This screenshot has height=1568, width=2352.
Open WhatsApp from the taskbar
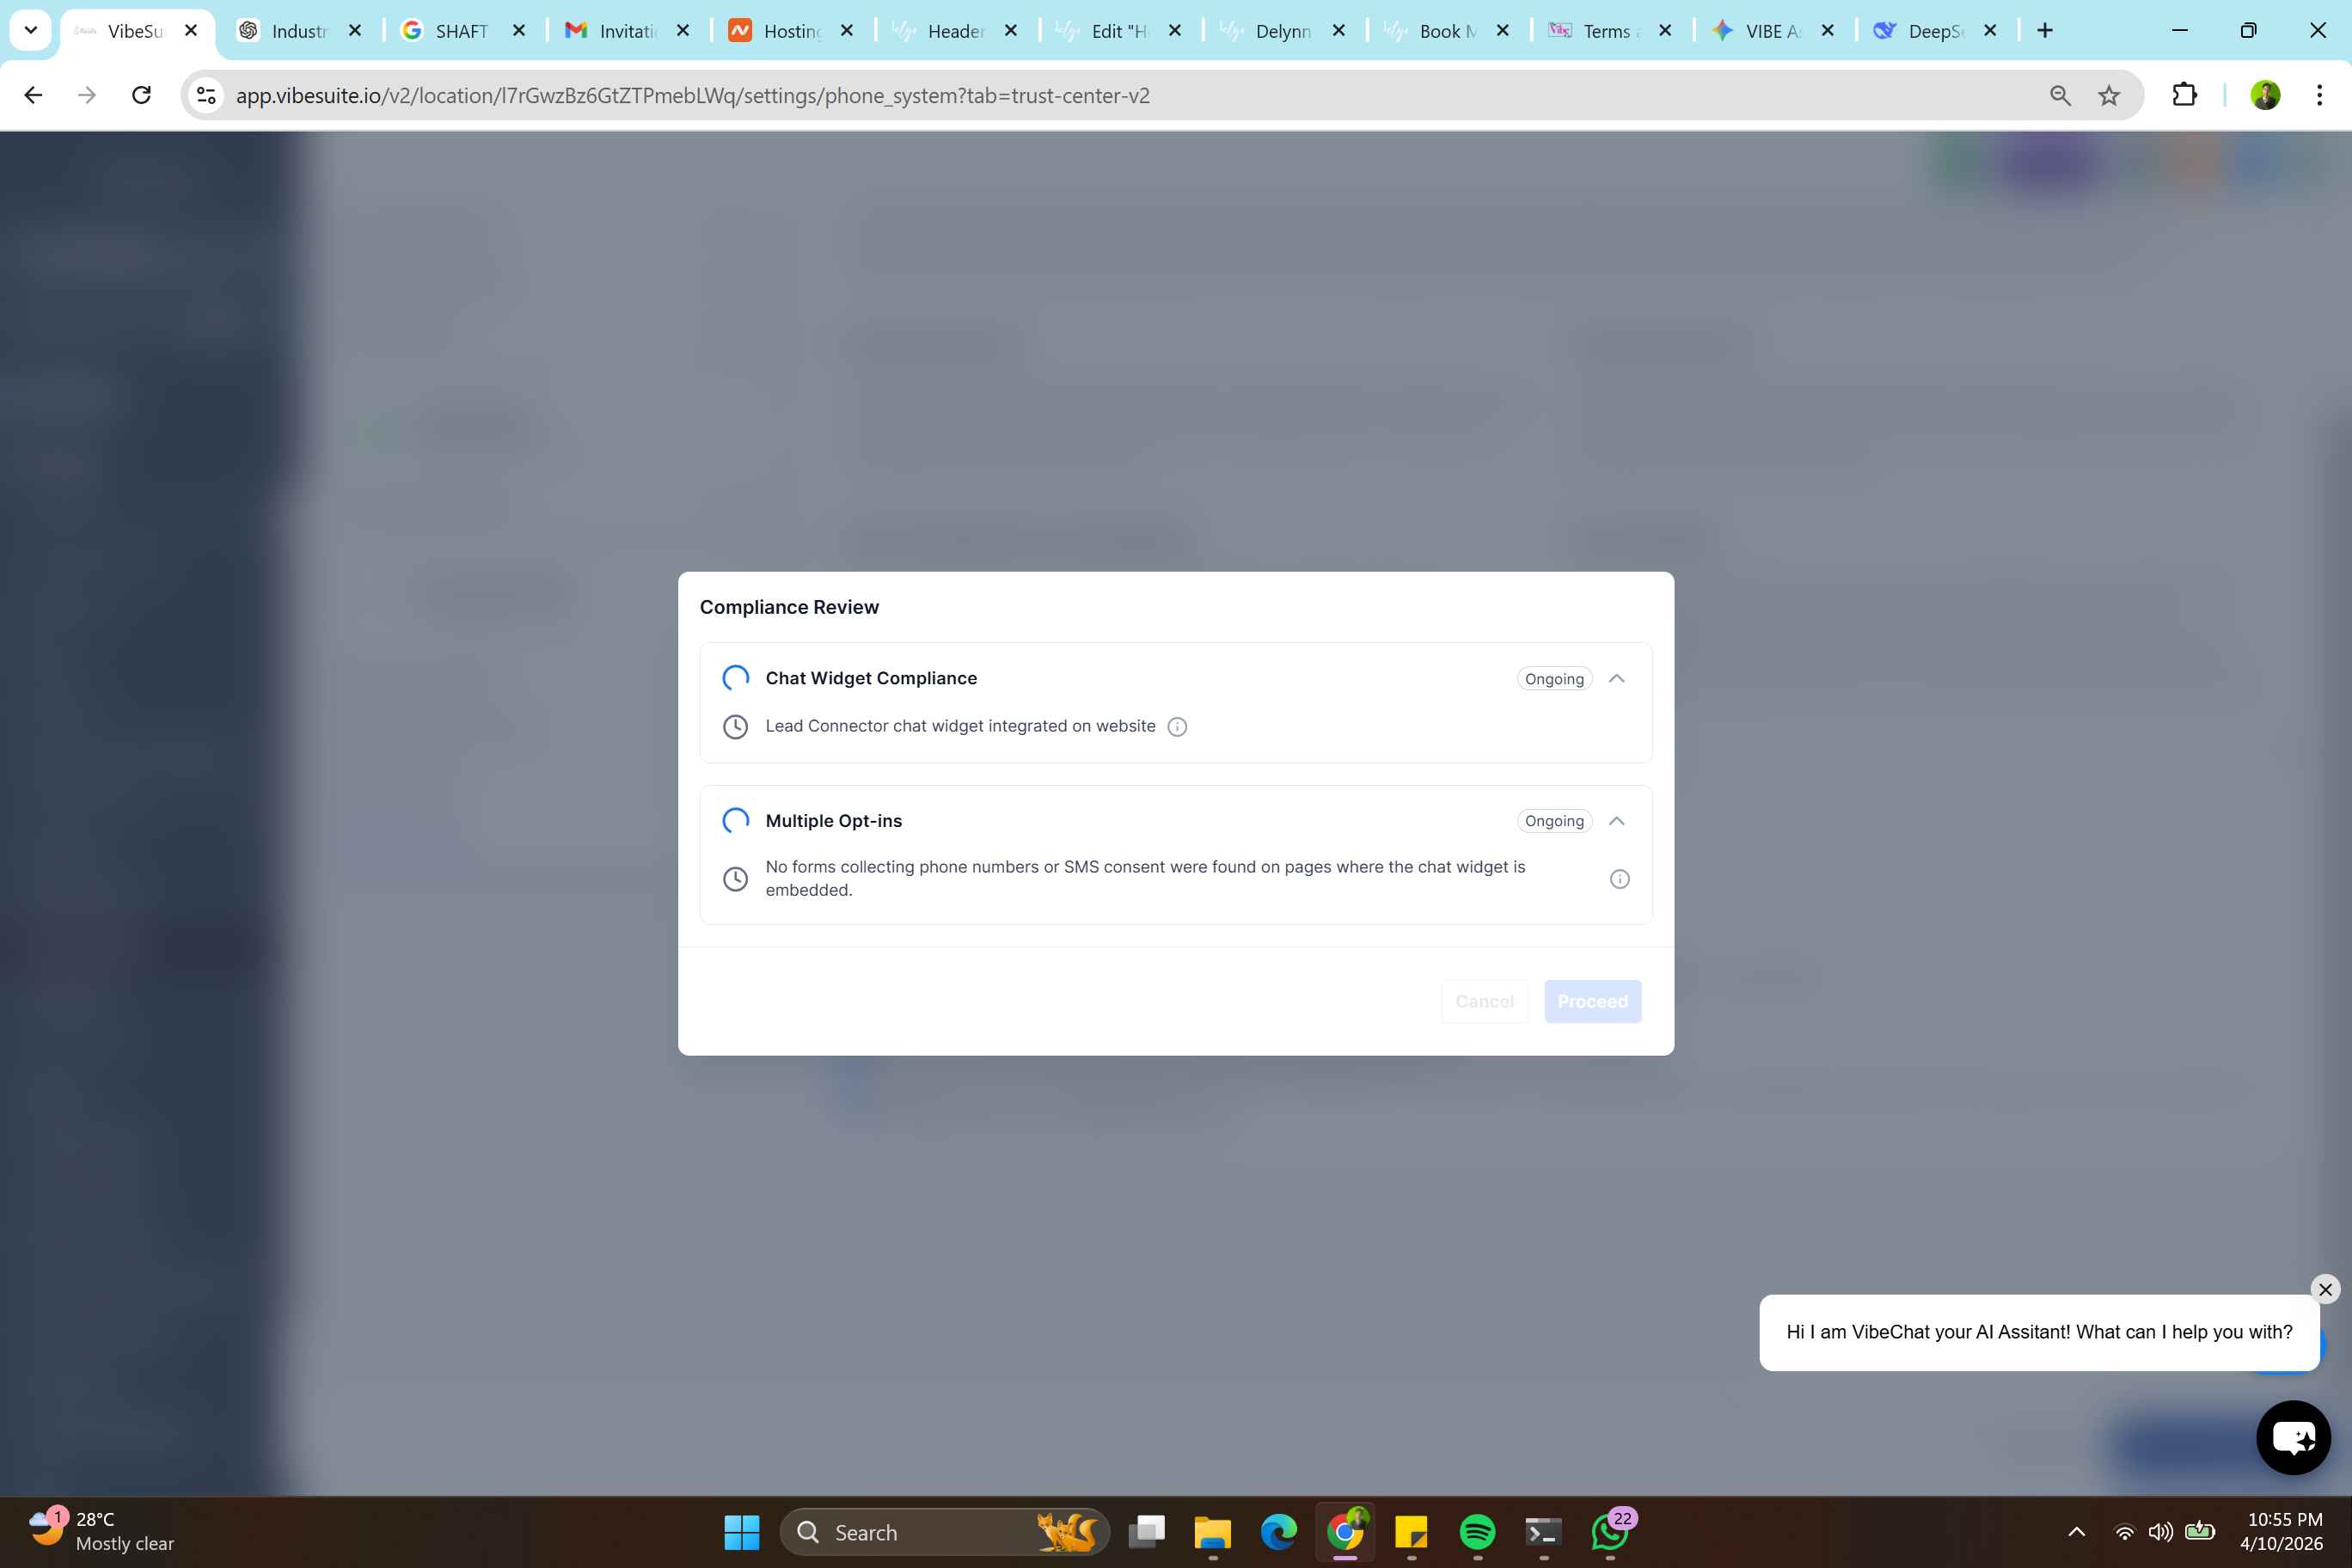[1609, 1532]
